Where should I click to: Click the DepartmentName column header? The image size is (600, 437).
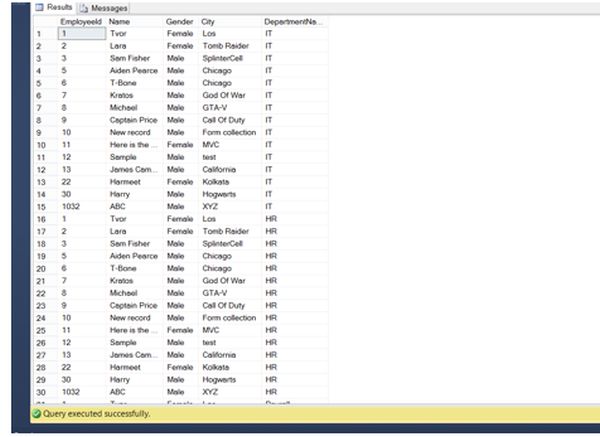[x=293, y=22]
